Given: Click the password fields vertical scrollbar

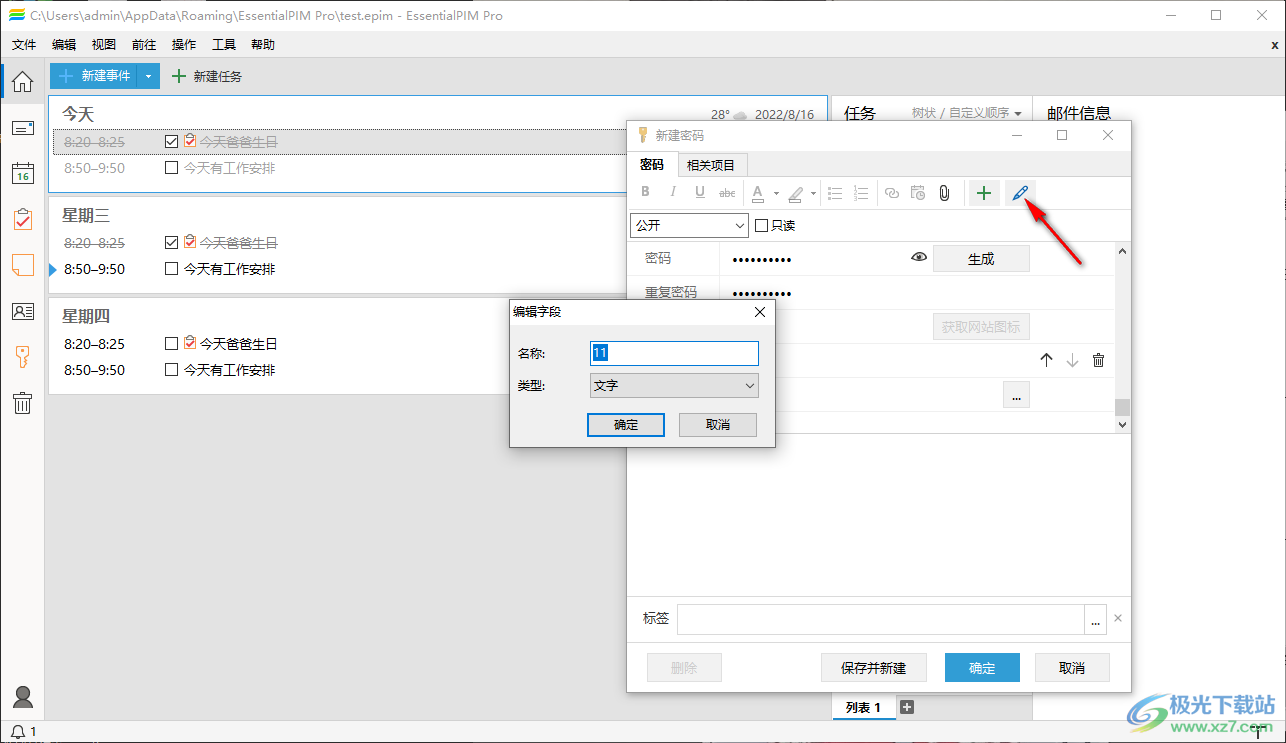Looking at the screenshot, I should (1122, 337).
